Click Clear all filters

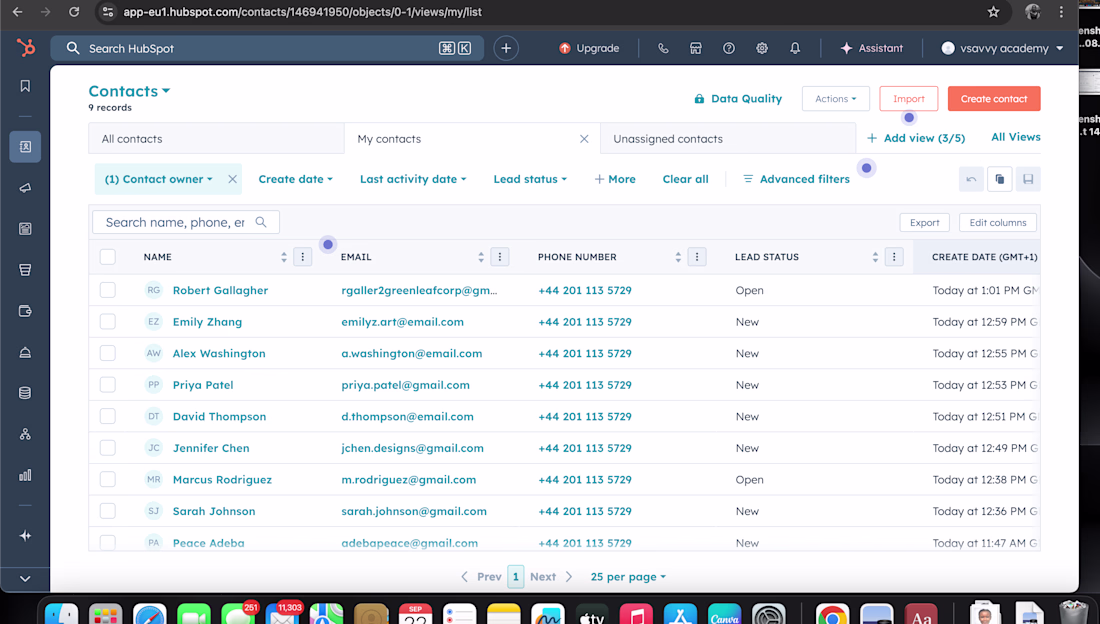pos(685,179)
